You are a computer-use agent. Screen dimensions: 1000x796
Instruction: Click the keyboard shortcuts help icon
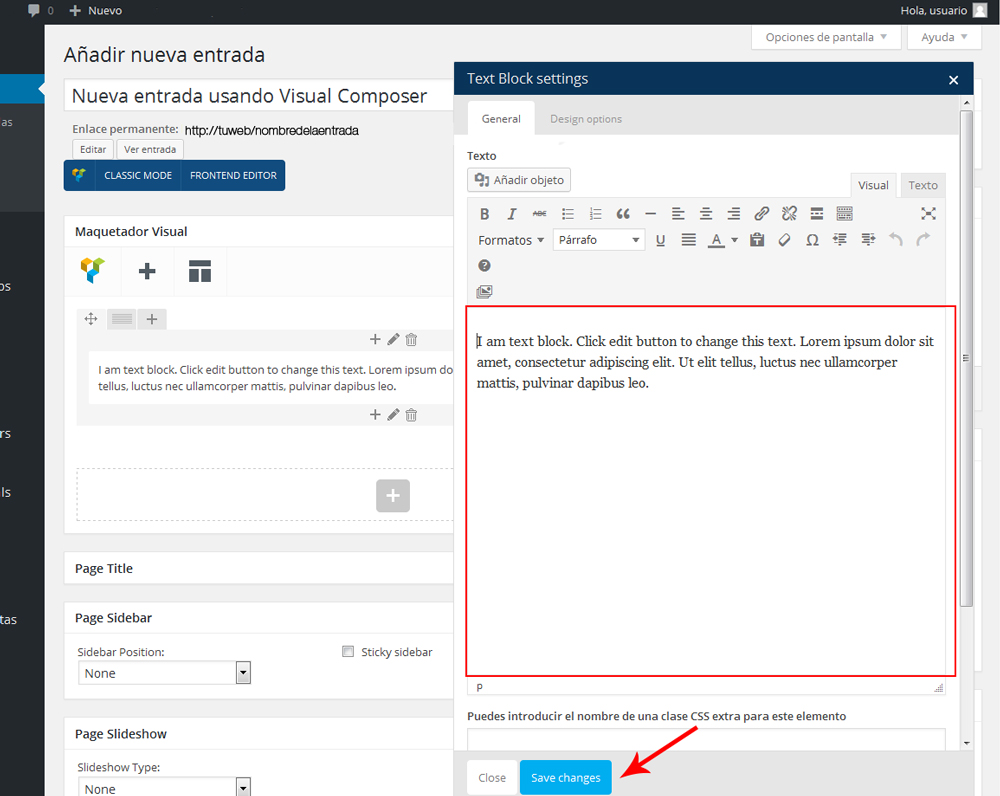[x=485, y=266]
